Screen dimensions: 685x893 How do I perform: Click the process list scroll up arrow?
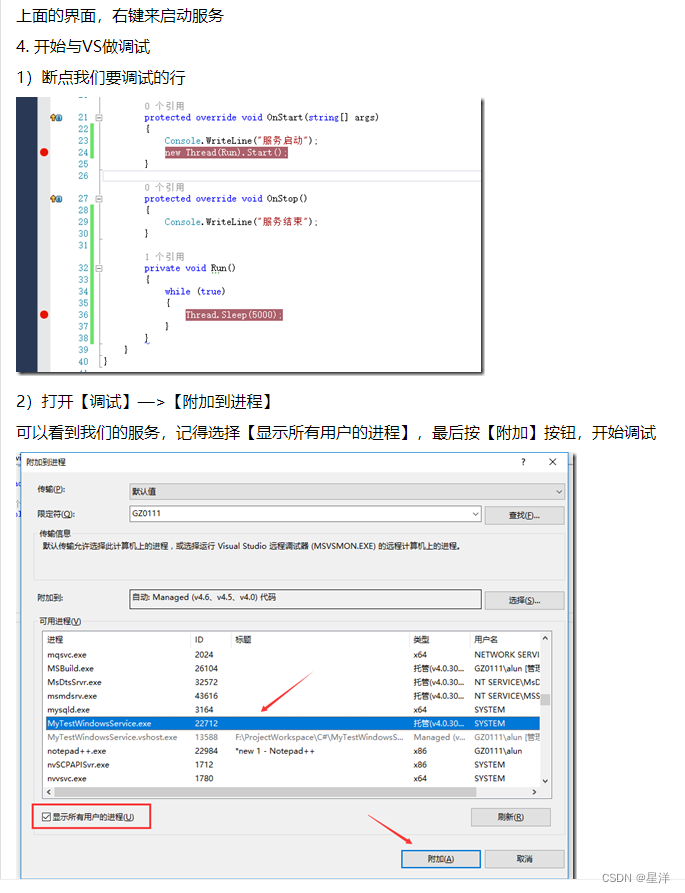click(545, 638)
